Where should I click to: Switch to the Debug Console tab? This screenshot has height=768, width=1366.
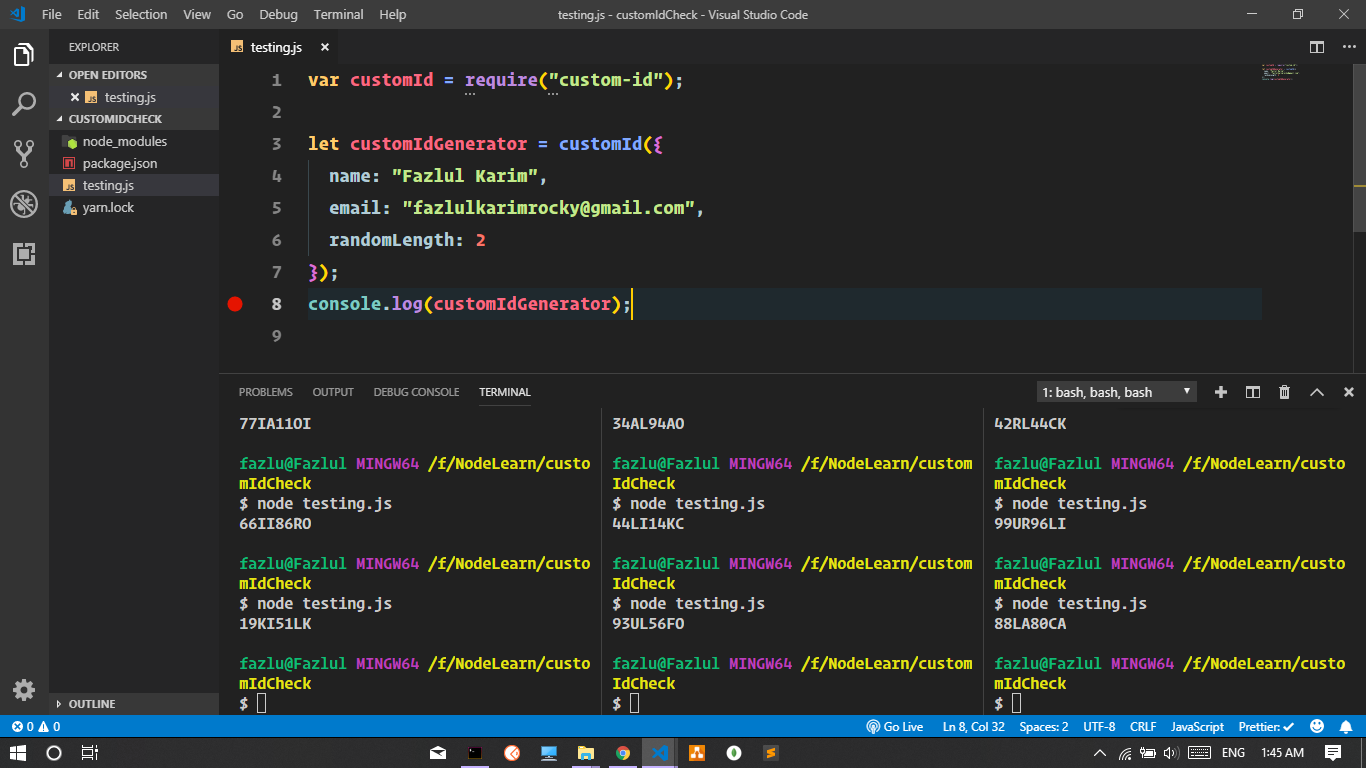pyautogui.click(x=416, y=392)
